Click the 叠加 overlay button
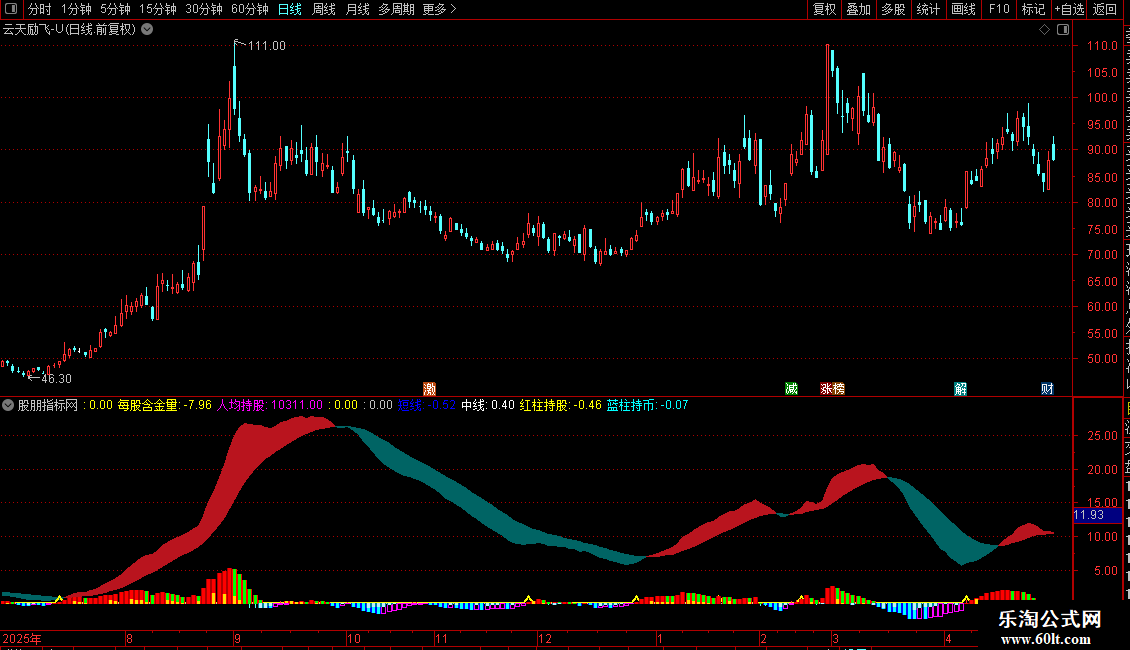The width and height of the screenshot is (1130, 650). (858, 9)
